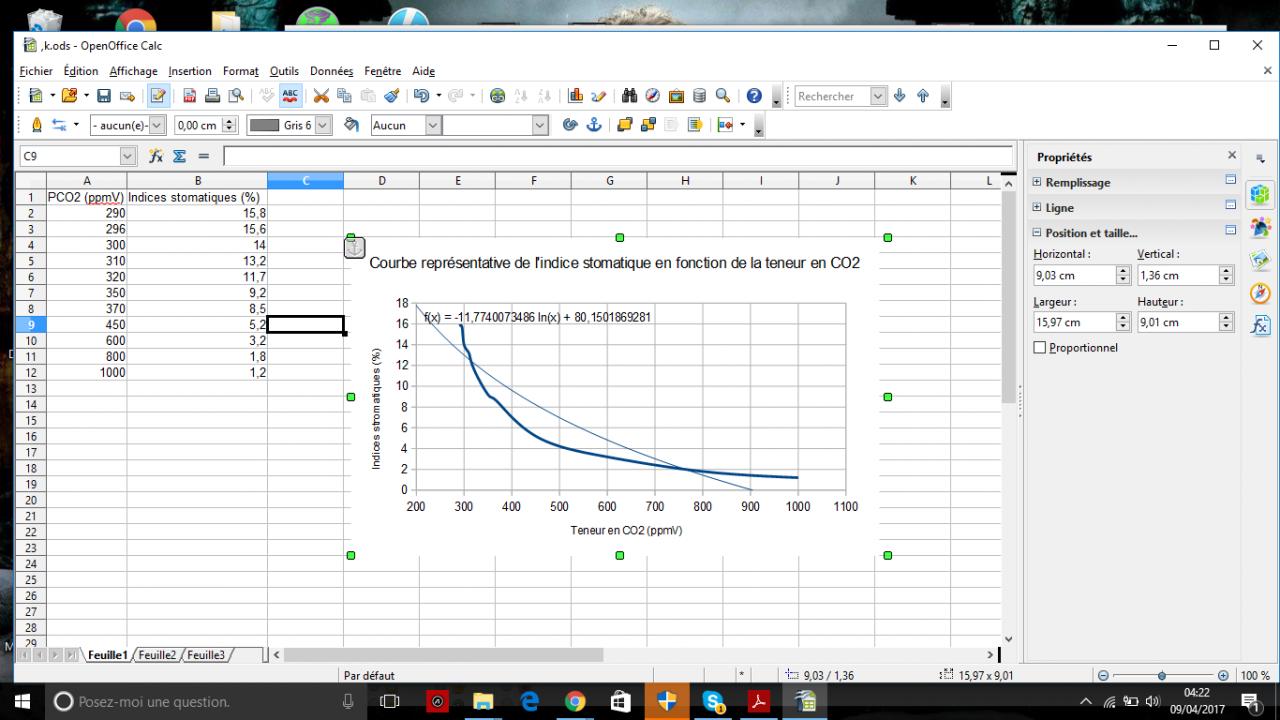Click the Anchor icon in drawing toolbar
This screenshot has height=720, width=1280.
594,125
